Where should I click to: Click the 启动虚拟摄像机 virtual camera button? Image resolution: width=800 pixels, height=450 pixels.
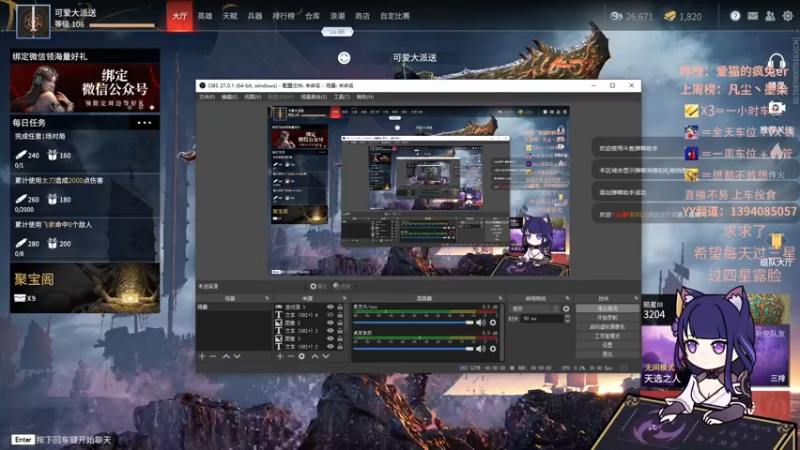[607, 327]
